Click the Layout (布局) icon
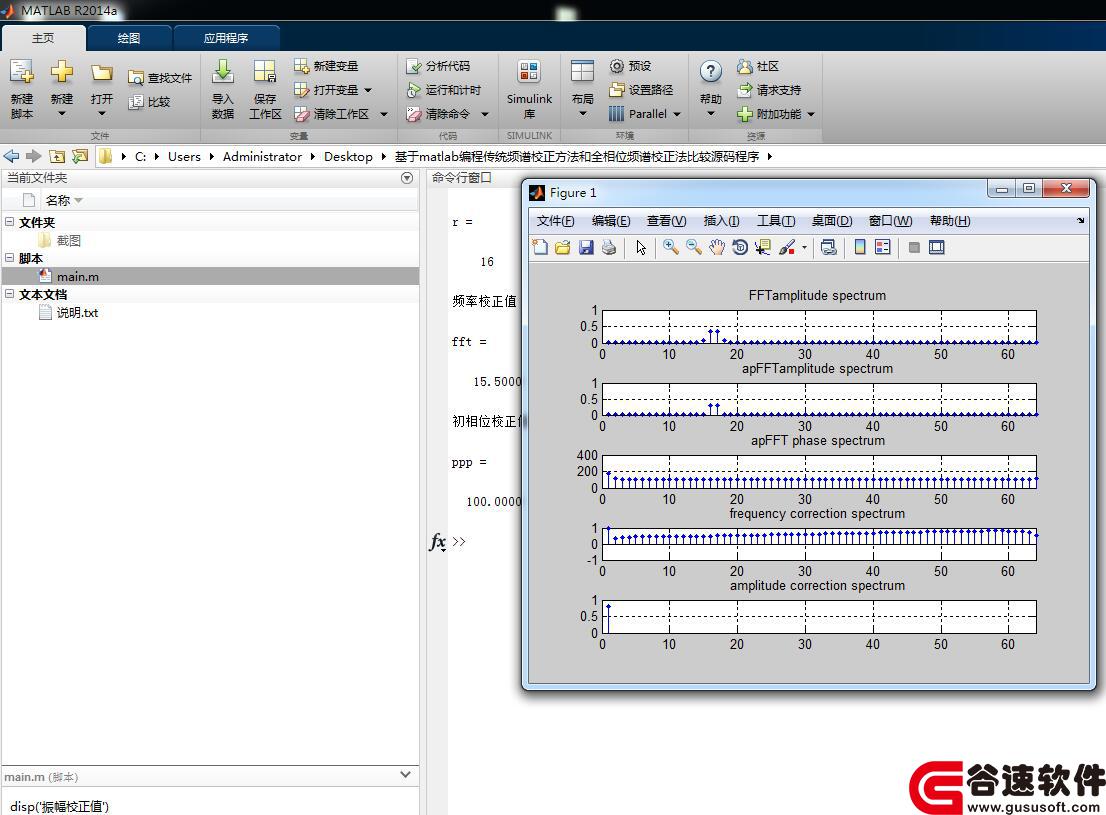 [582, 72]
